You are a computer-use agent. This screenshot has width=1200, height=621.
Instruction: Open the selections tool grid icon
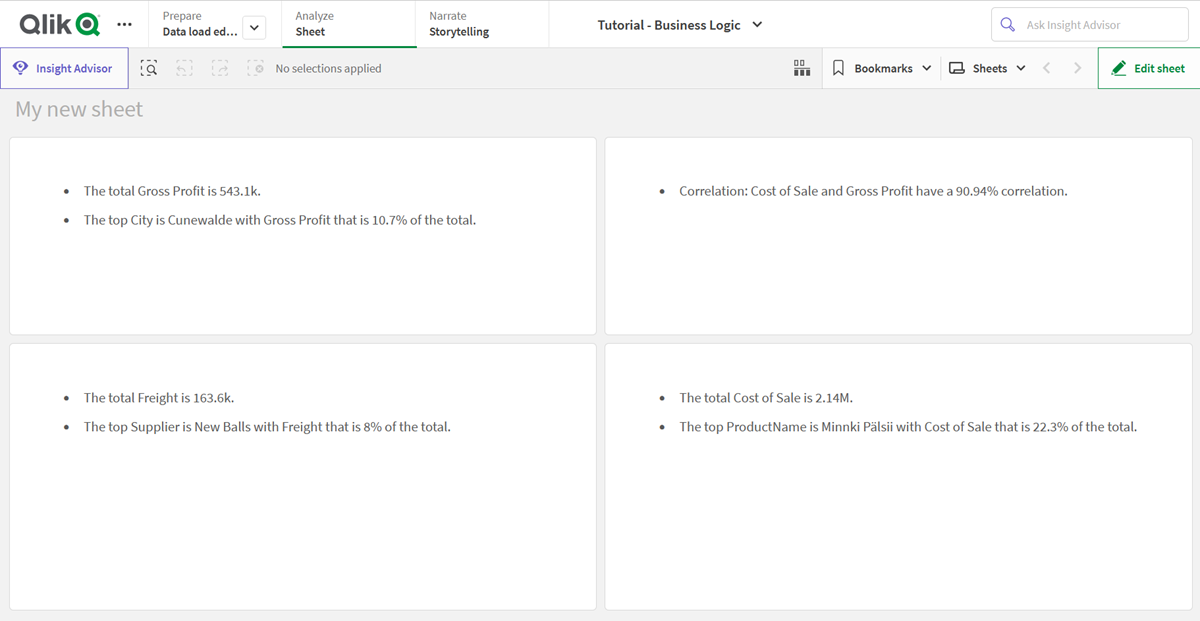[801, 68]
